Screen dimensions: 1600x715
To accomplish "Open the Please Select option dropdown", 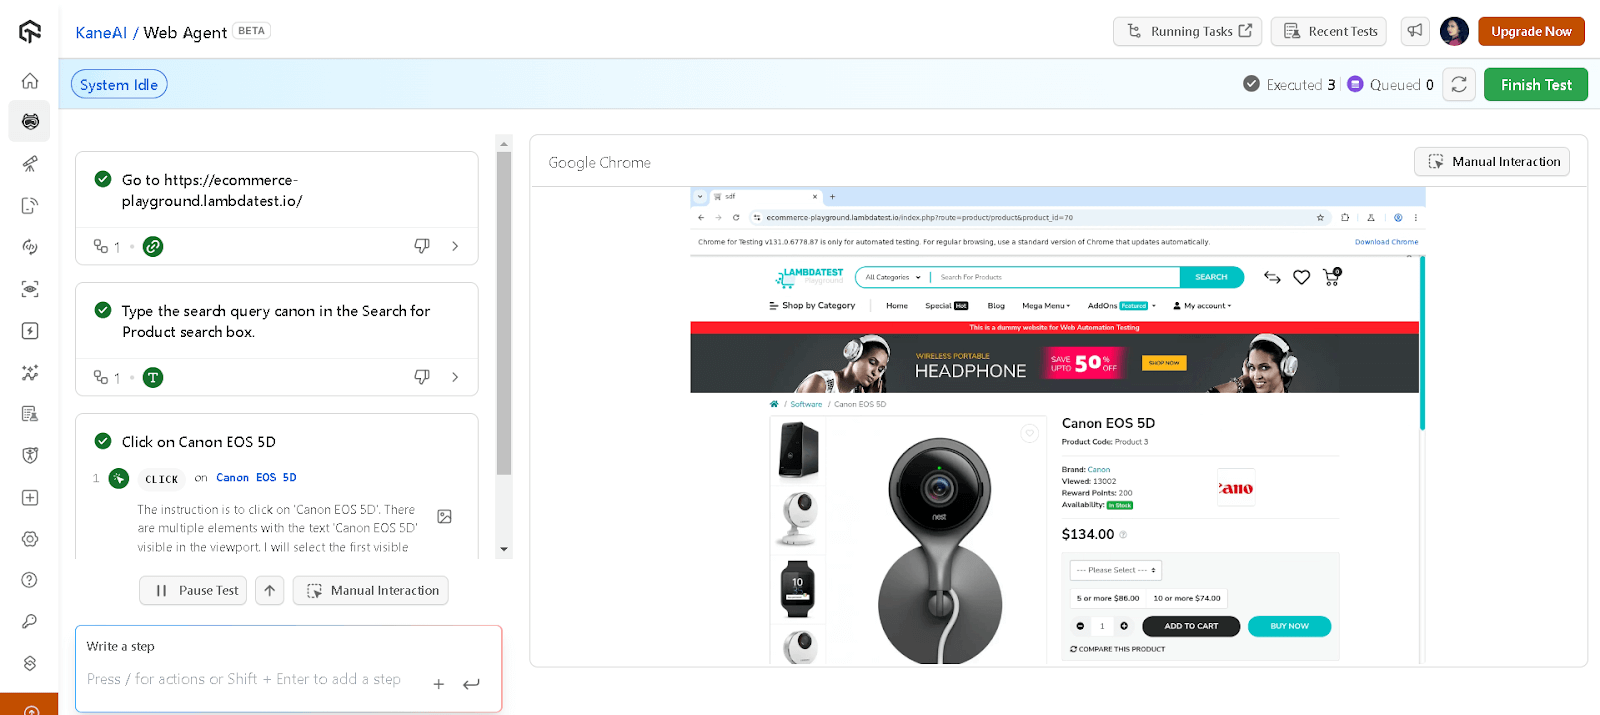I will click(1116, 570).
